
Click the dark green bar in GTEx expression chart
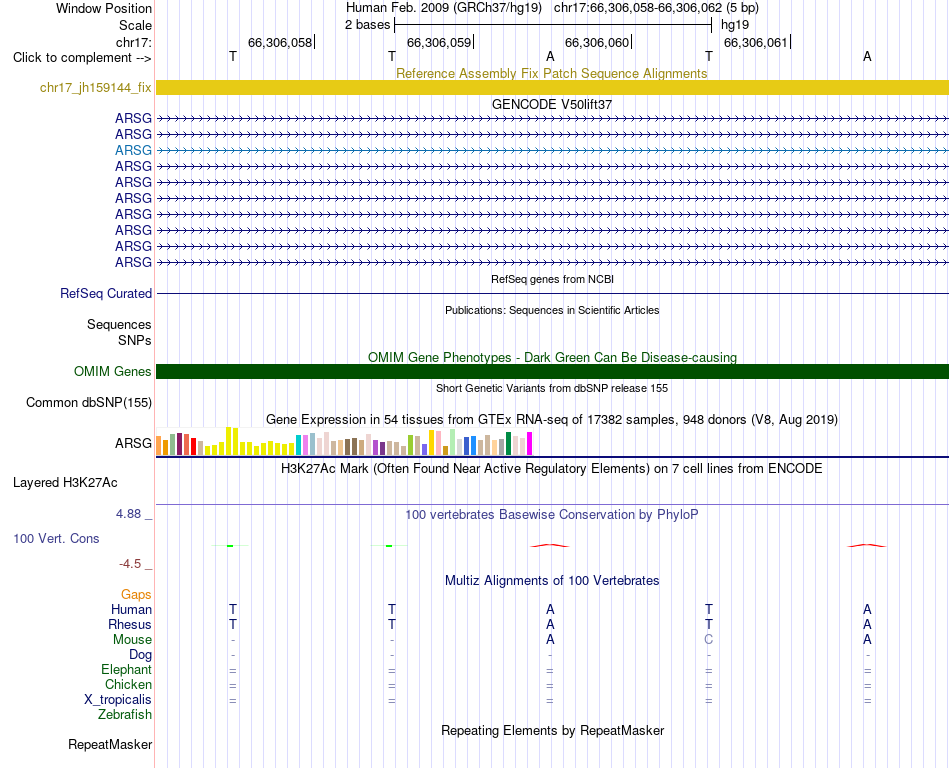coord(508,443)
